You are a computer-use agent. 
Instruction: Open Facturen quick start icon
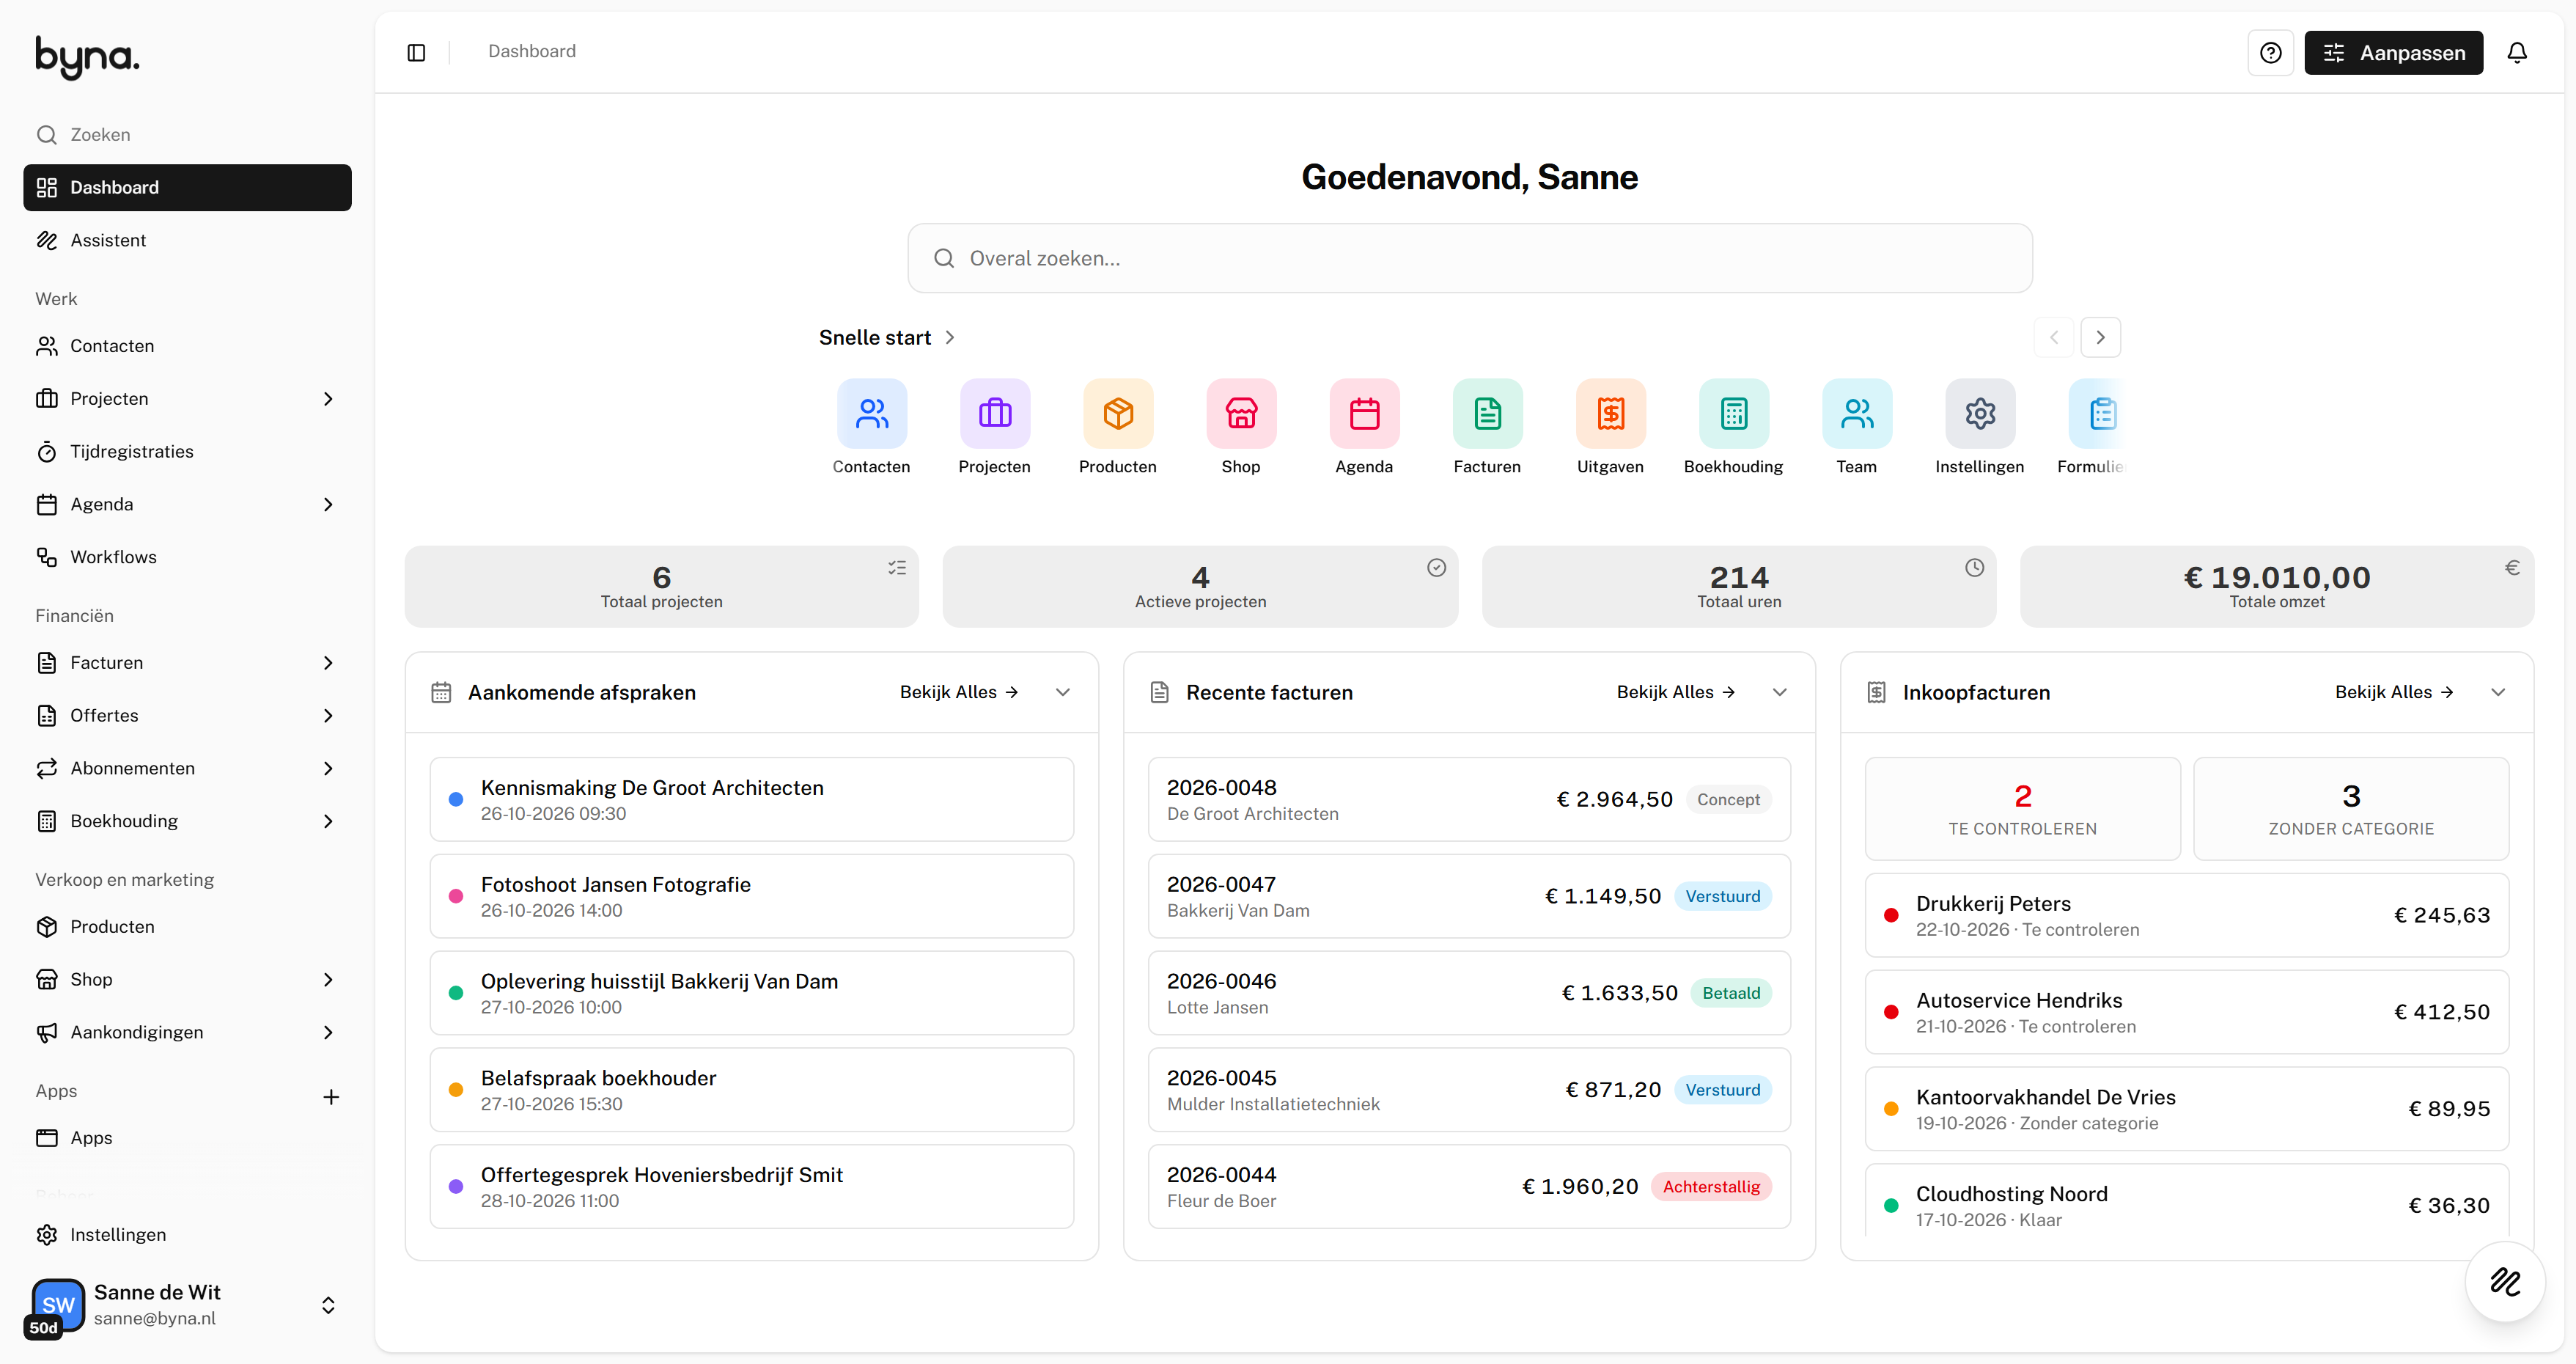[1487, 413]
